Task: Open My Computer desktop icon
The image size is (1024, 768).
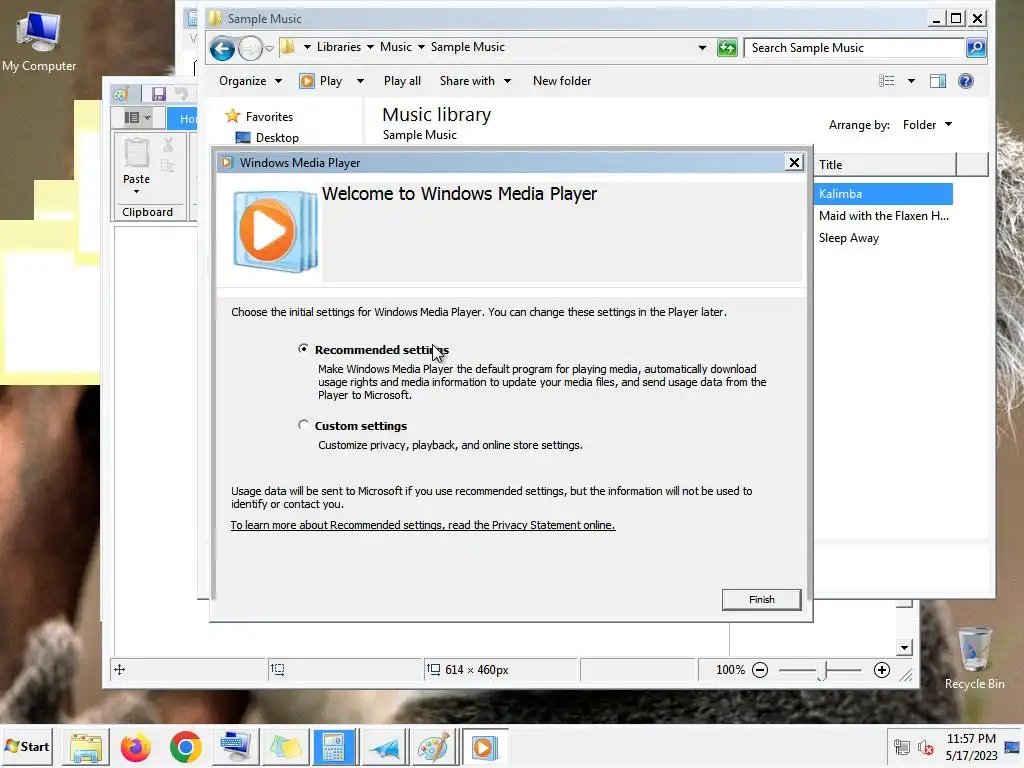Action: pos(39,42)
